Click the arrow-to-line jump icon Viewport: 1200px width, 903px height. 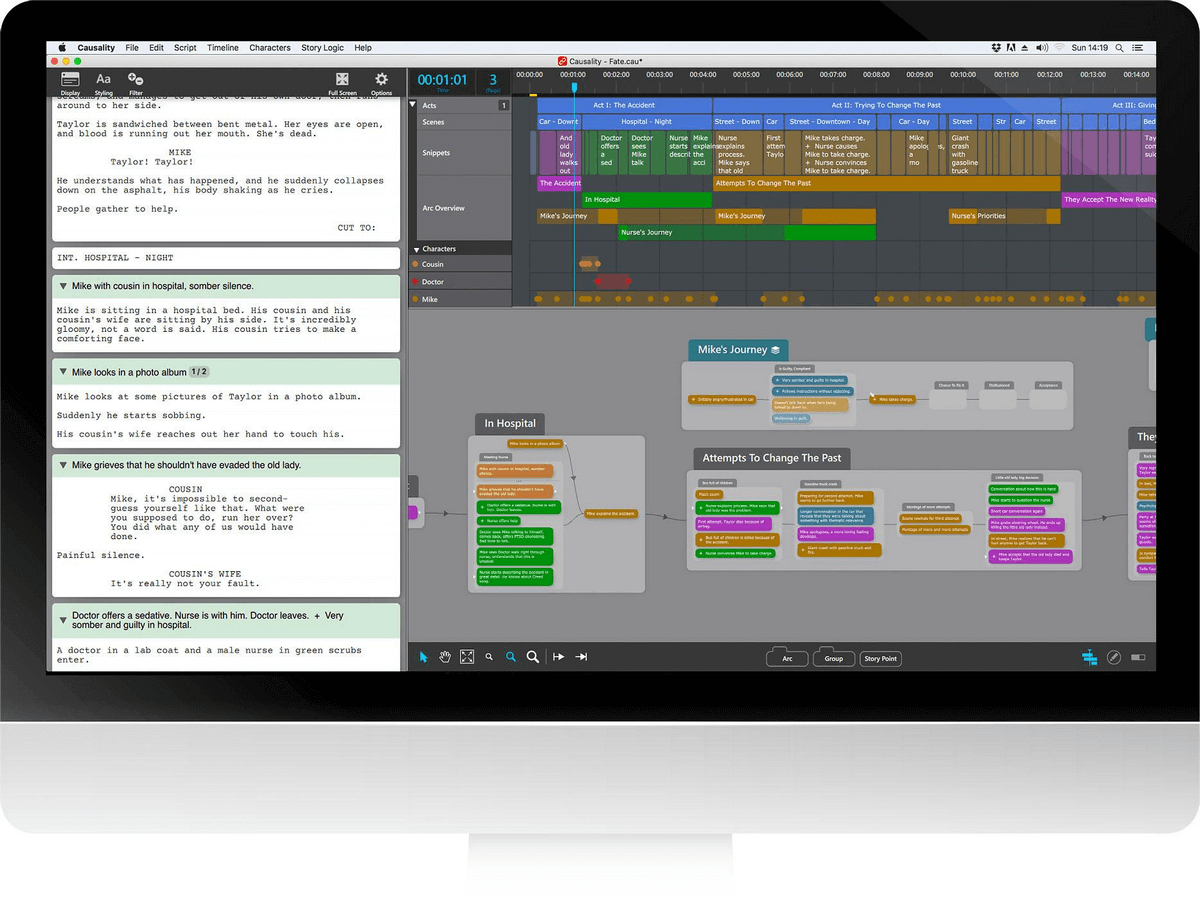coord(582,657)
